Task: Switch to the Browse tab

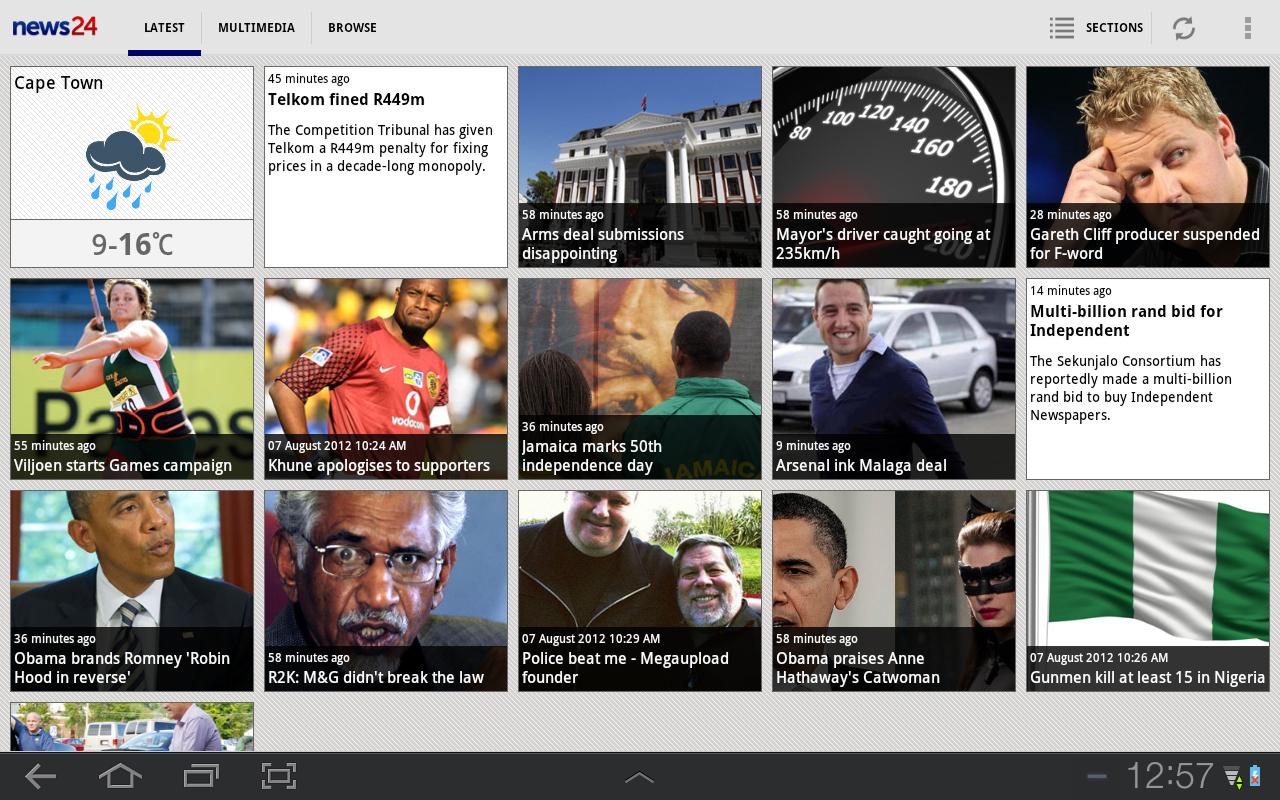Action: click(352, 28)
